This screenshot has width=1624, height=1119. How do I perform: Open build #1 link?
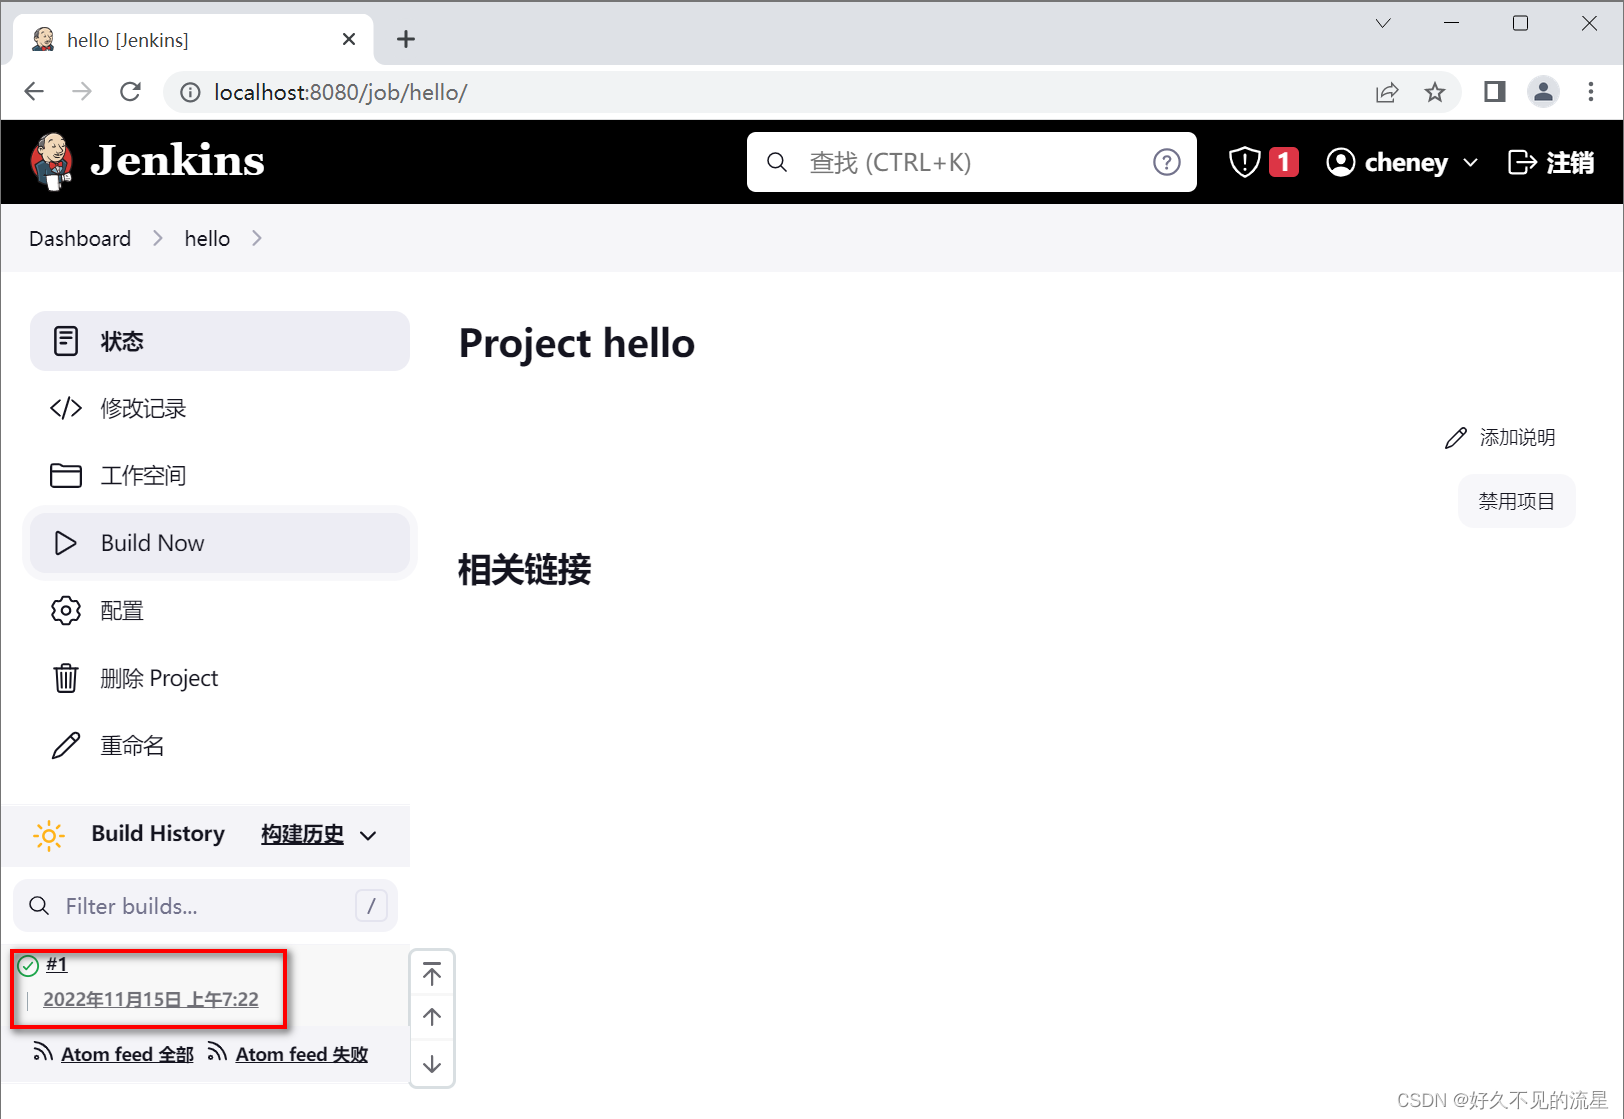tap(57, 964)
